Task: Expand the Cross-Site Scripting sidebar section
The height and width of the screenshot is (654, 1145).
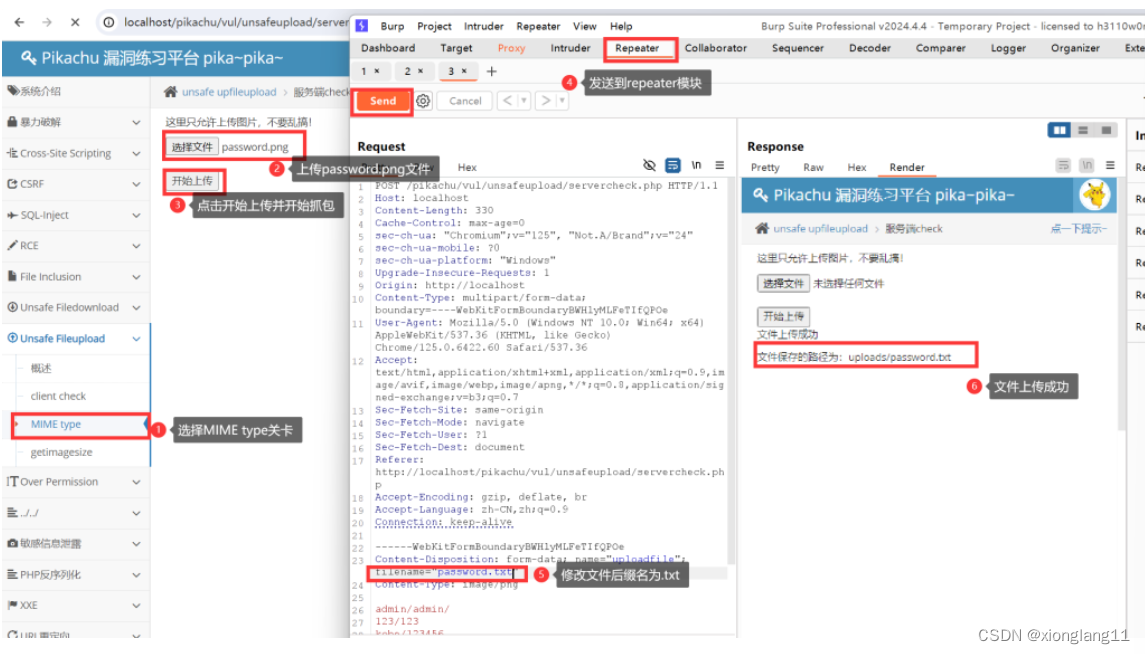Action: pos(76,153)
